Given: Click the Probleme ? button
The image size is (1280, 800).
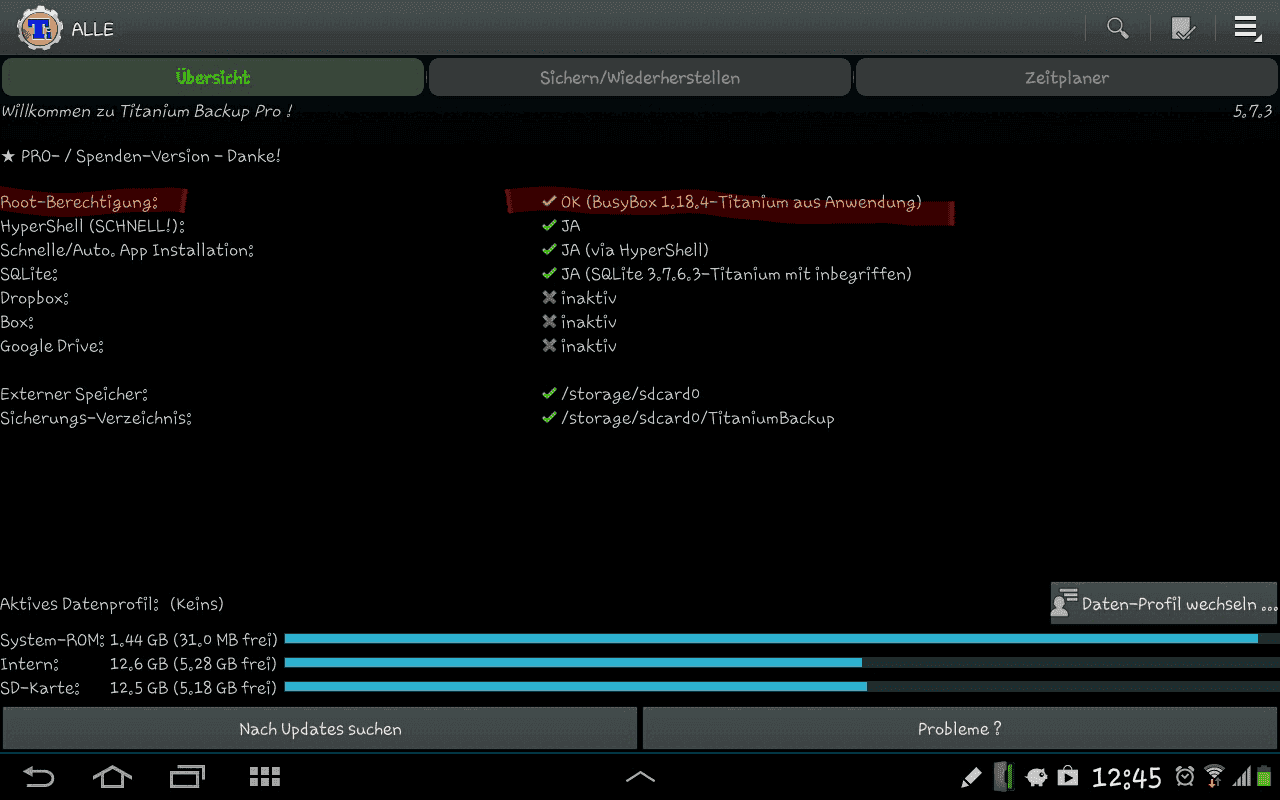Looking at the screenshot, I should click(x=960, y=728).
